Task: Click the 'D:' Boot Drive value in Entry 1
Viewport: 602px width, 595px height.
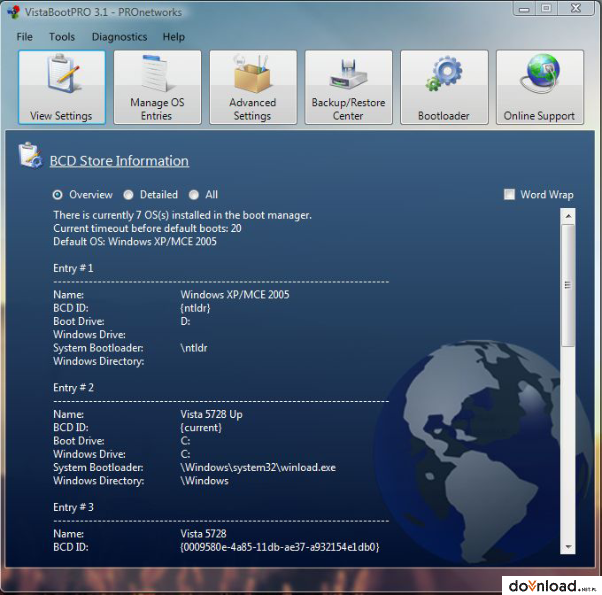Action: tap(185, 322)
